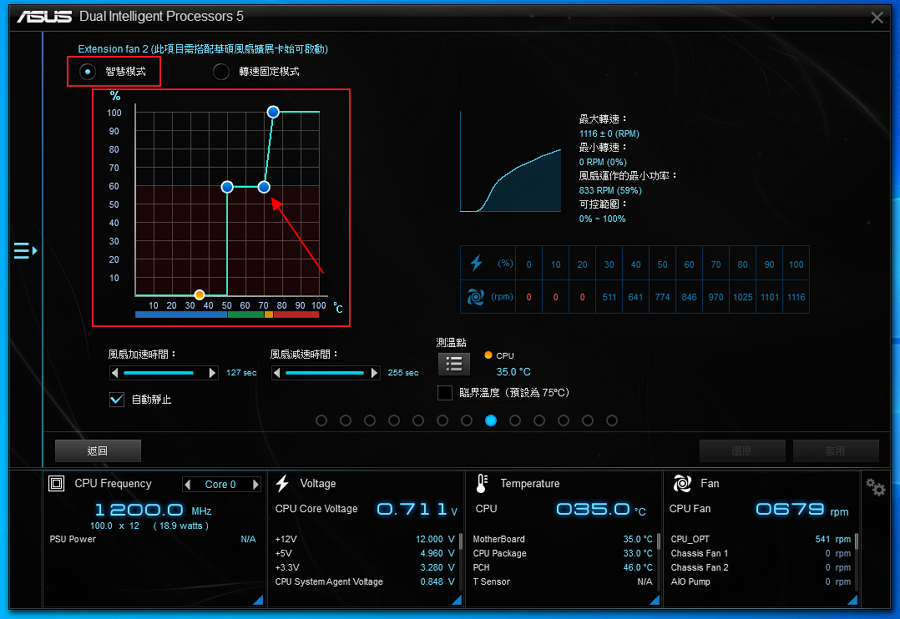Select the highlighted eighth page dot
Screen dimensions: 900x619
(x=491, y=420)
